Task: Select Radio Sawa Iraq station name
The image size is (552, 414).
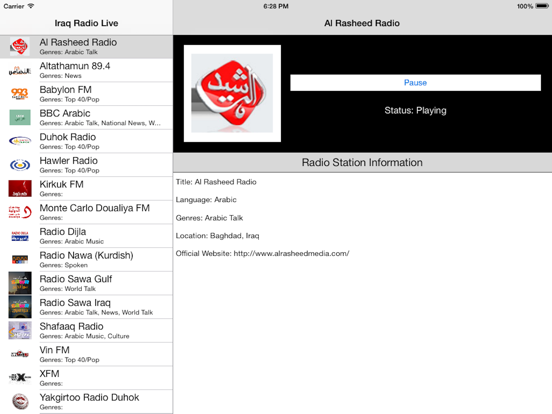Action: (x=75, y=302)
